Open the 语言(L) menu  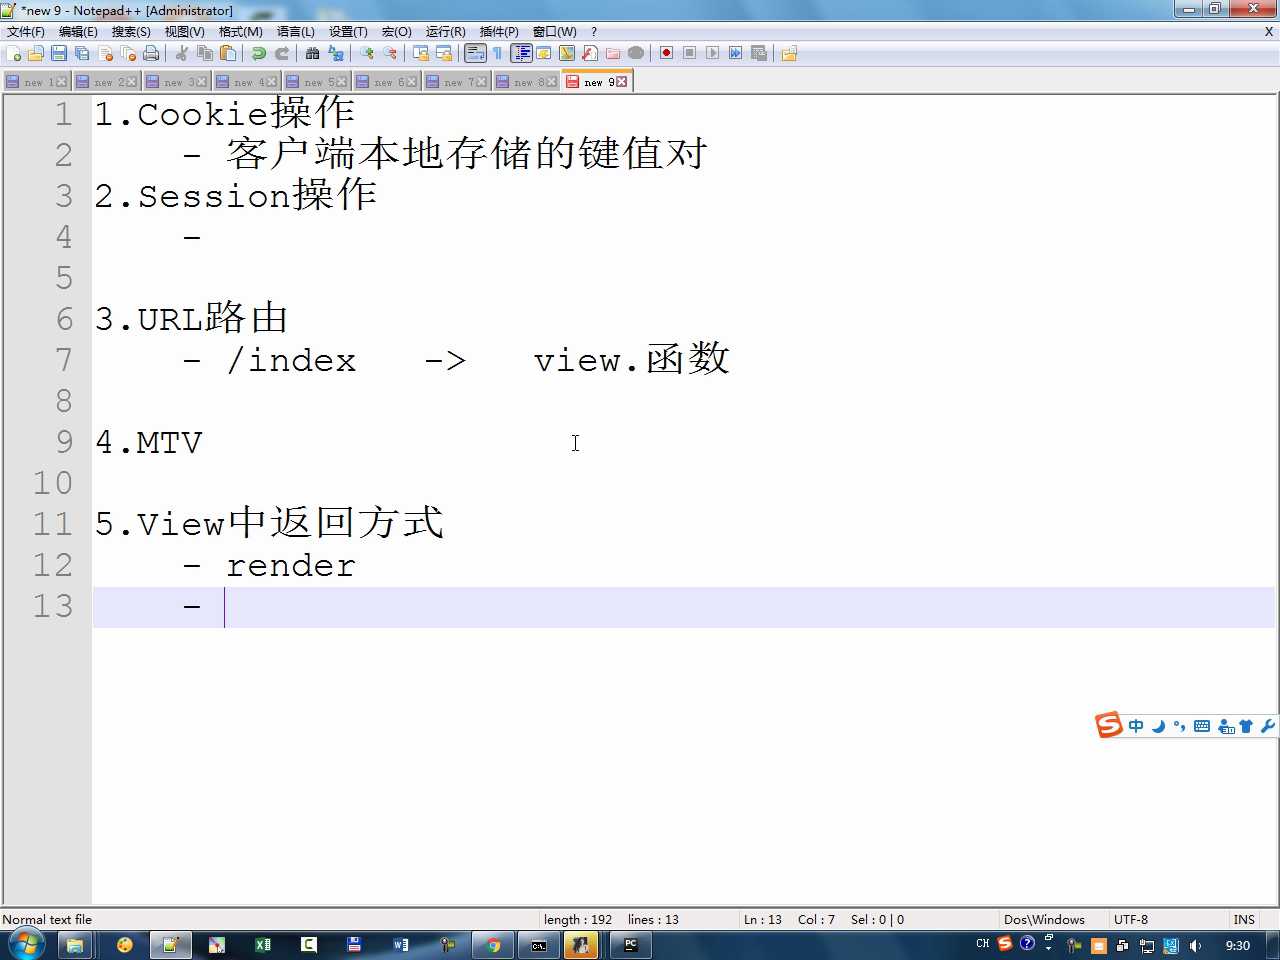pos(295,32)
